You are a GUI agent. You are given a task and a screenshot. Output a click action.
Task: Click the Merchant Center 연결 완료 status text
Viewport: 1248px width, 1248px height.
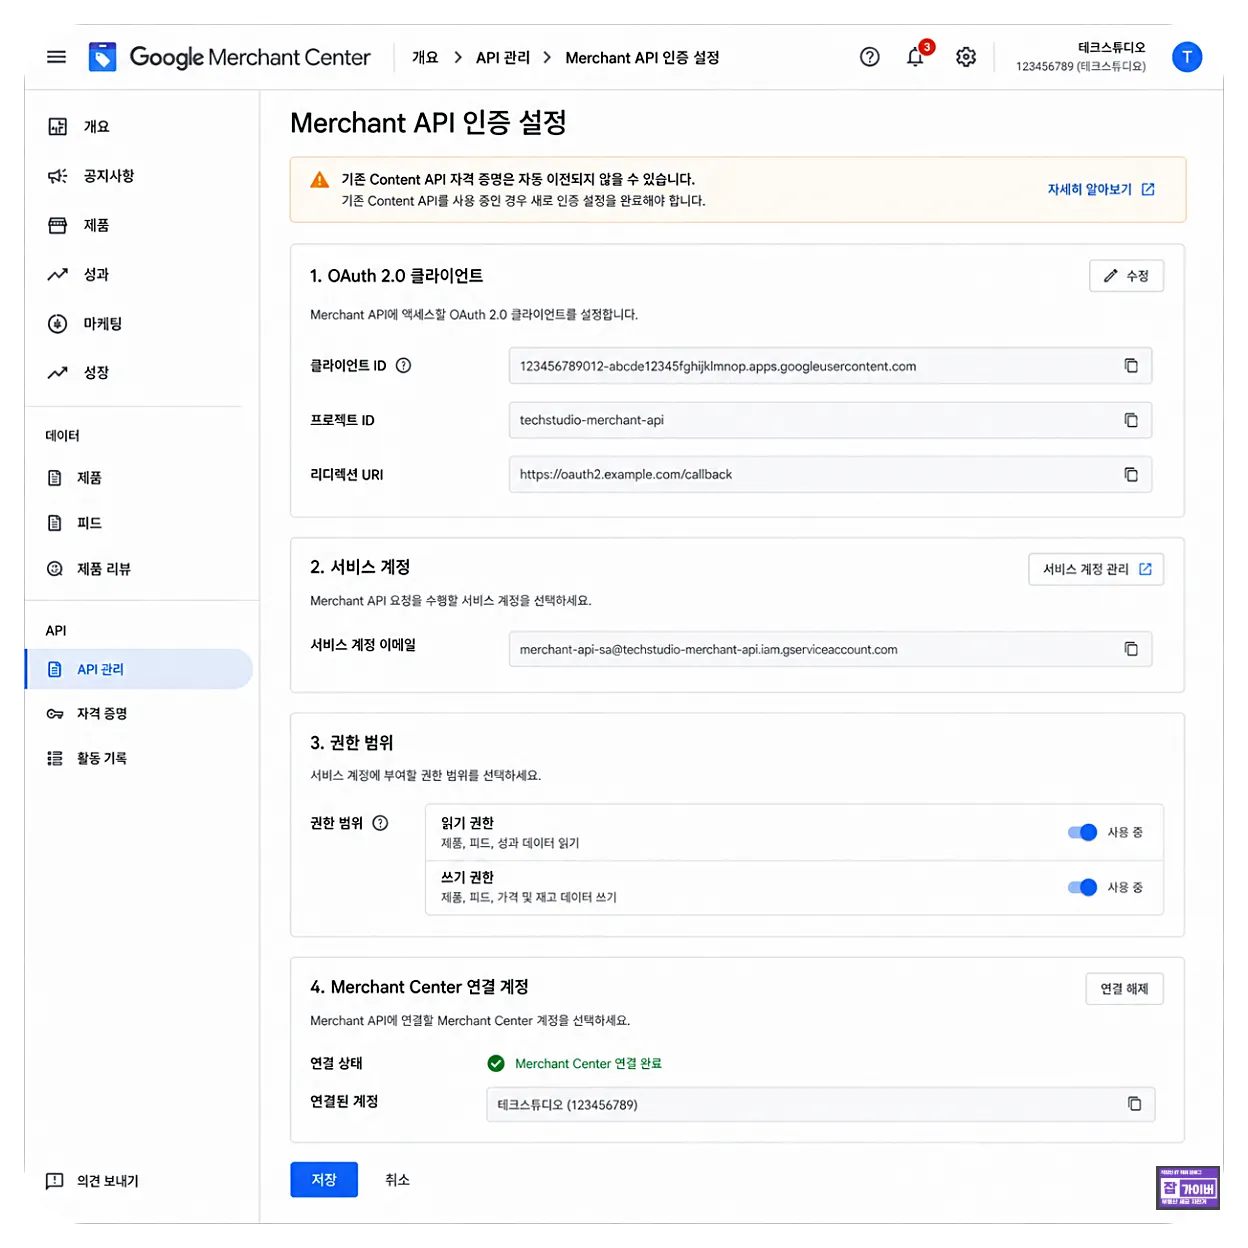click(x=588, y=1064)
